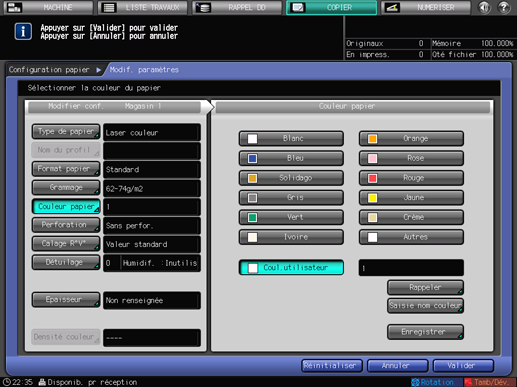Viewport: 517px width, 387px height.
Task: Choose Rose paper color
Action: pyautogui.click(x=411, y=158)
